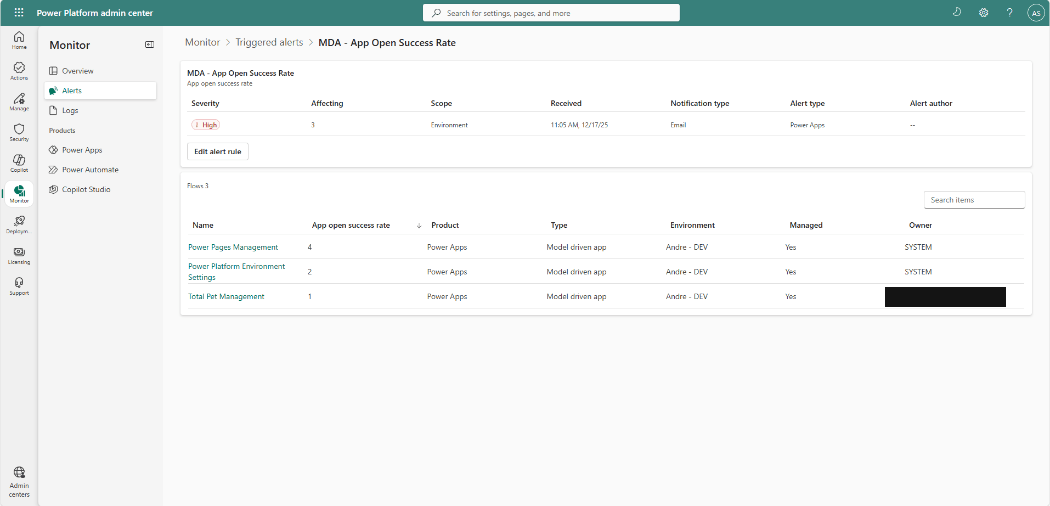1050x506 pixels.
Task: Open Copilot in the left rail
Action: pos(19,163)
